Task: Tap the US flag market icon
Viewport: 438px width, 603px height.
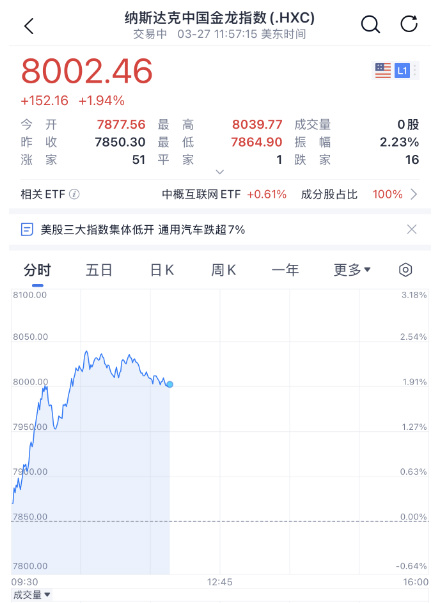Action: pyautogui.click(x=383, y=71)
